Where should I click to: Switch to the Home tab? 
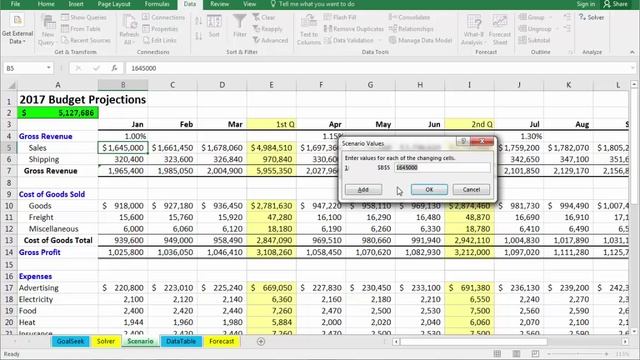(46, 4)
